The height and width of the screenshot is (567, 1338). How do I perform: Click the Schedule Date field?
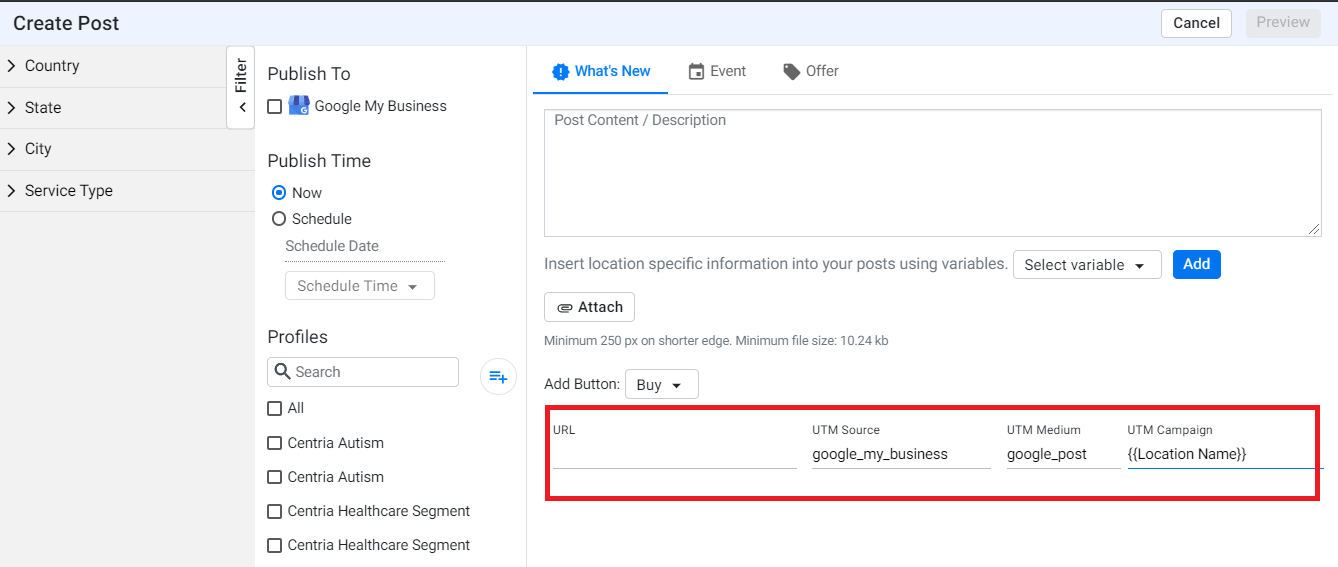(x=365, y=247)
